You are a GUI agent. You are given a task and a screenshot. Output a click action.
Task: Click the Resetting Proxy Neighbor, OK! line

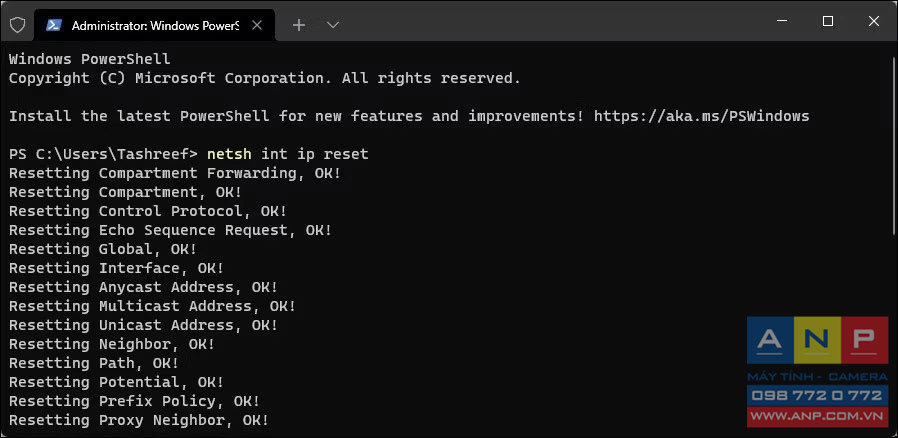[x=139, y=420]
